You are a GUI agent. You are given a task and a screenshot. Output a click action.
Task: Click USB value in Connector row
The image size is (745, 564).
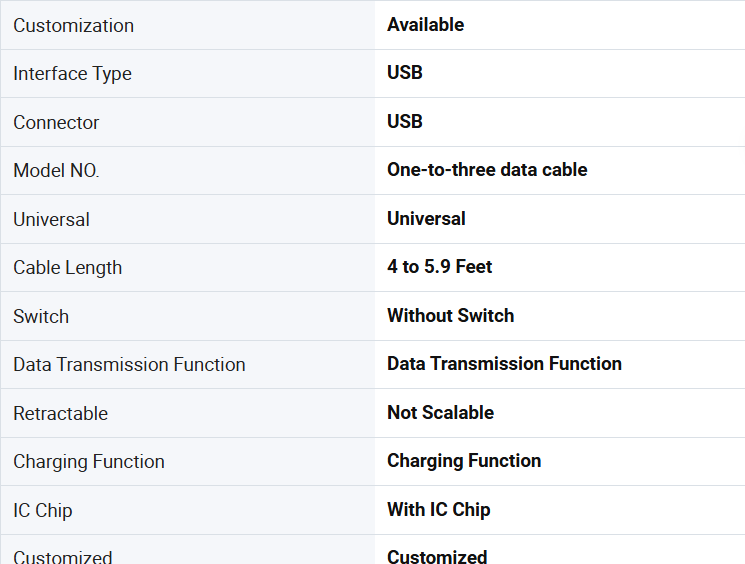coord(404,122)
